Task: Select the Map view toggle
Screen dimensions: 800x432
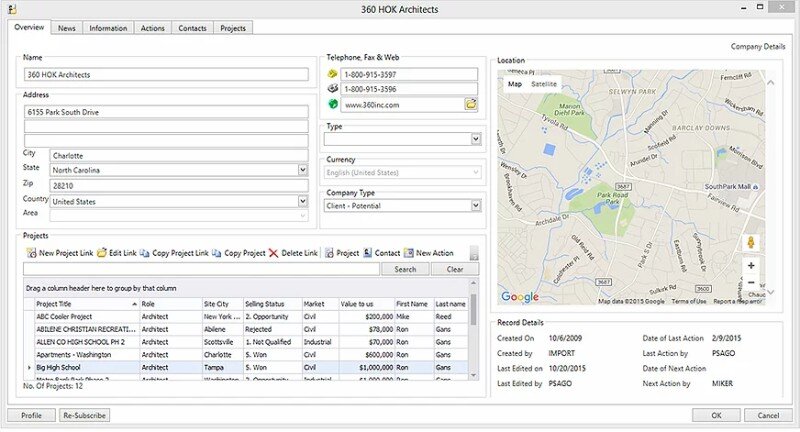Action: (515, 85)
